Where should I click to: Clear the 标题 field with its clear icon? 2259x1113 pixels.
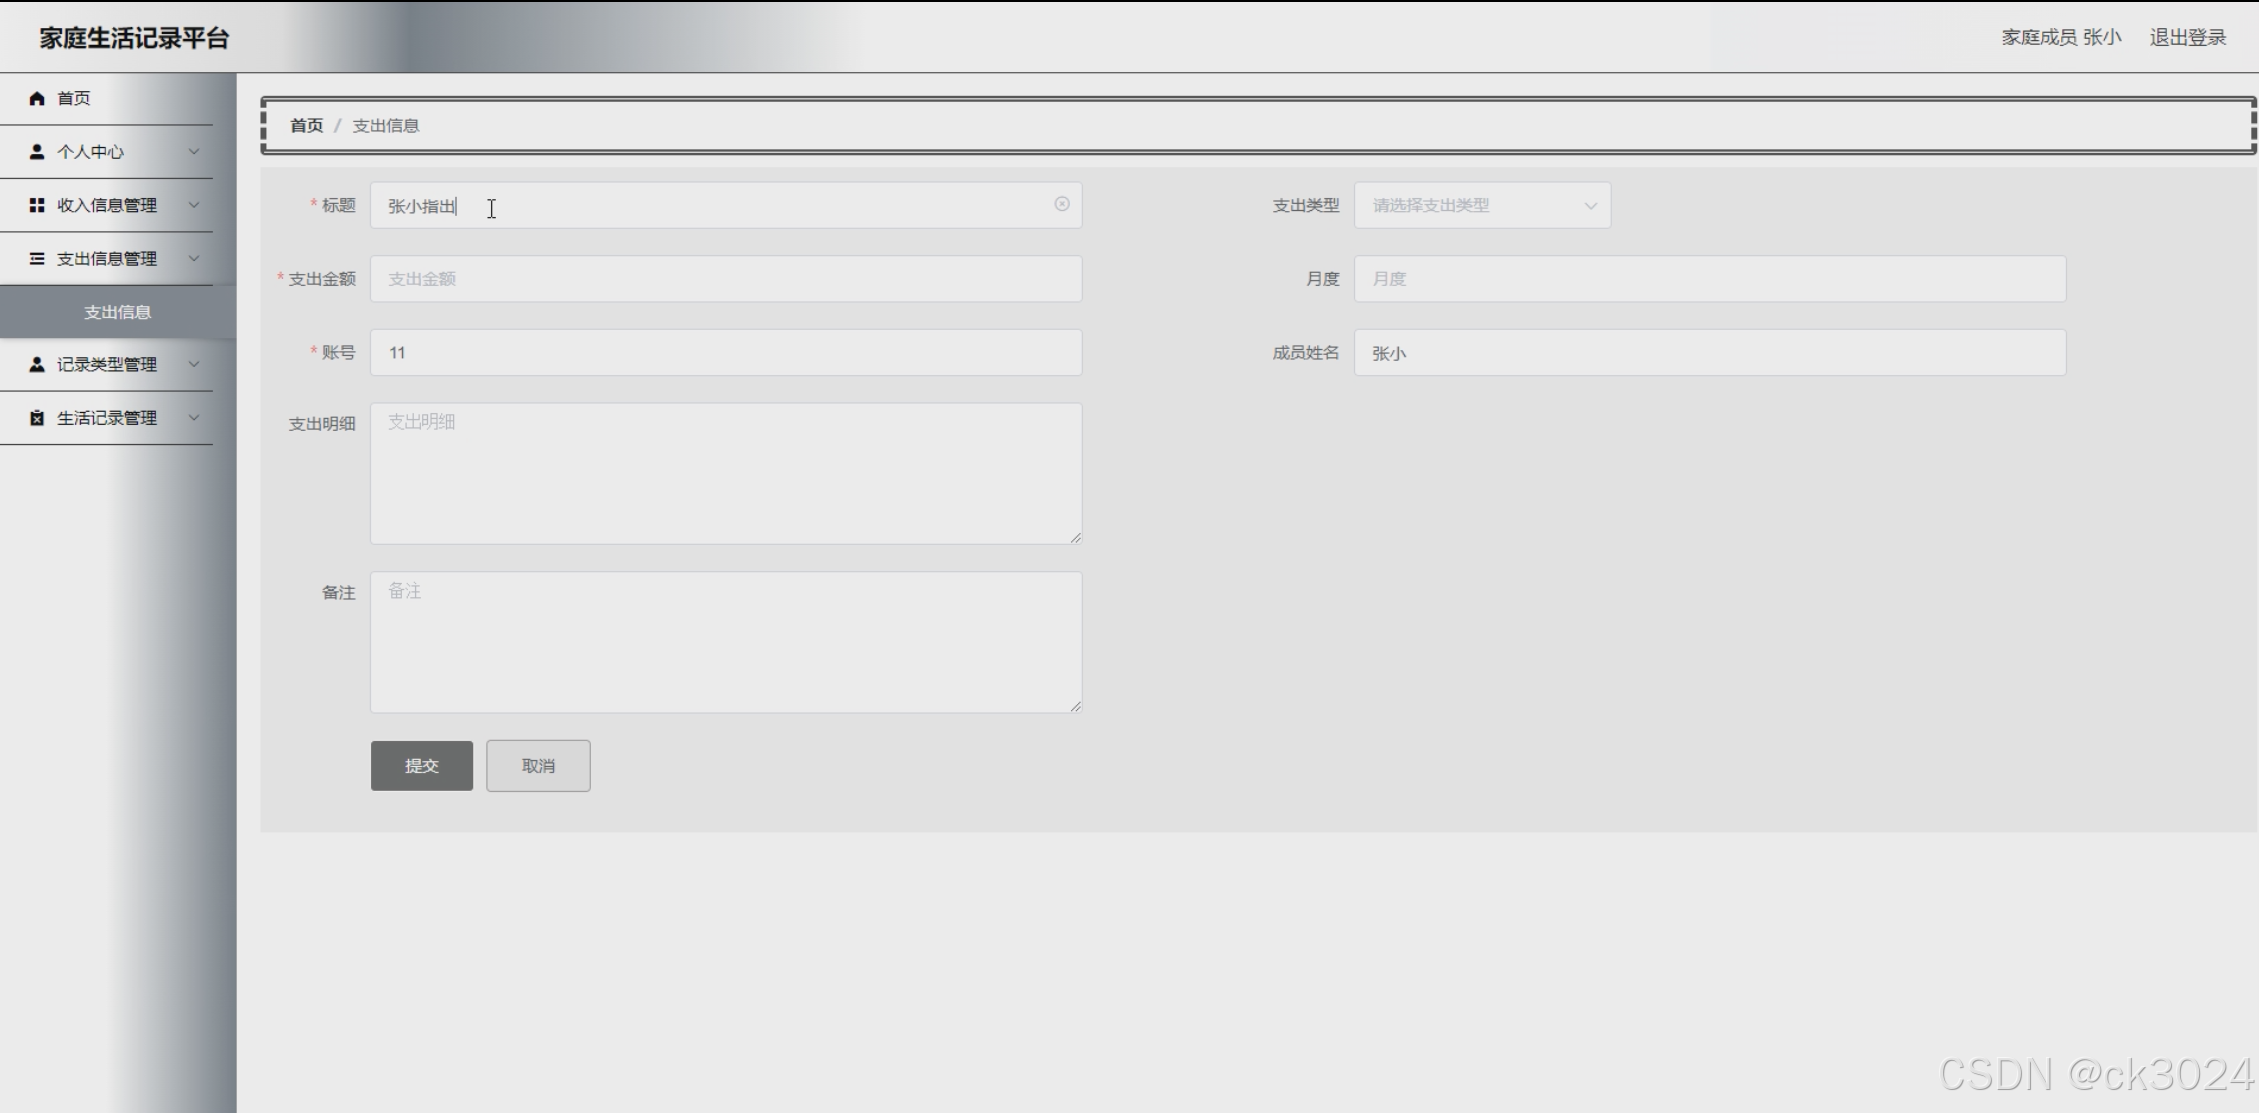click(1062, 204)
